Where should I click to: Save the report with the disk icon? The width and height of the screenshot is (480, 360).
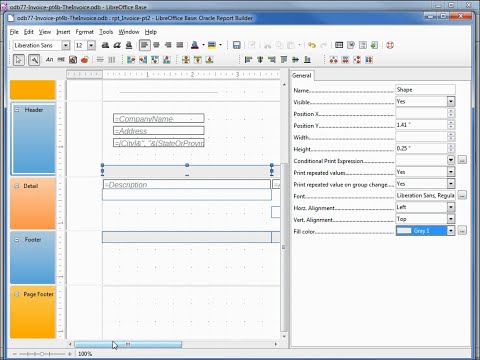coord(237,45)
